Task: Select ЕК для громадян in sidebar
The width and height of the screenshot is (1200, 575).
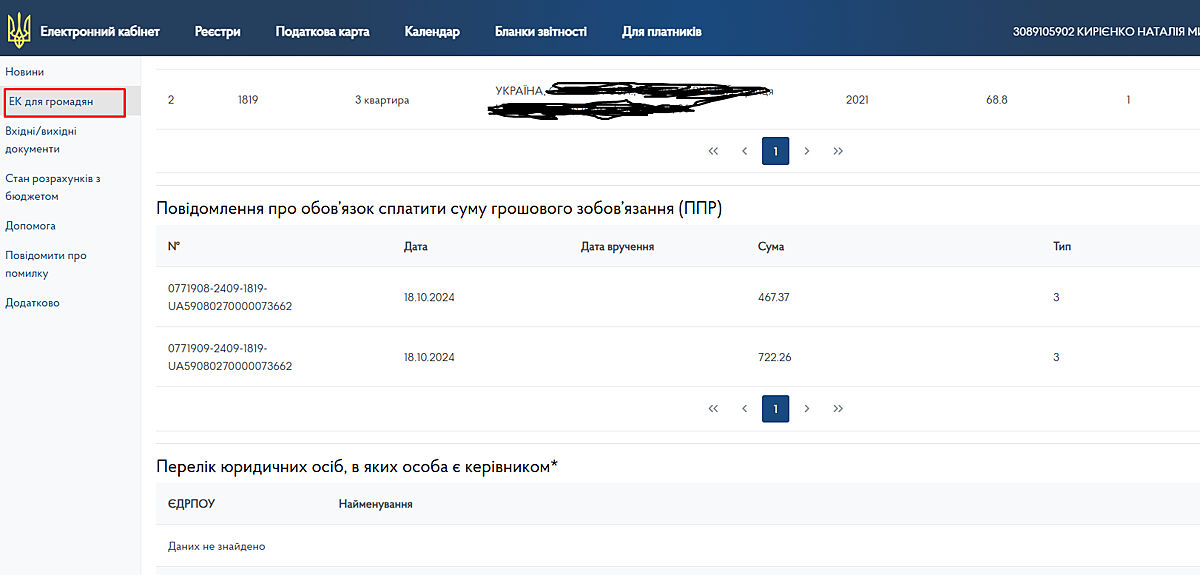Action: click(51, 102)
